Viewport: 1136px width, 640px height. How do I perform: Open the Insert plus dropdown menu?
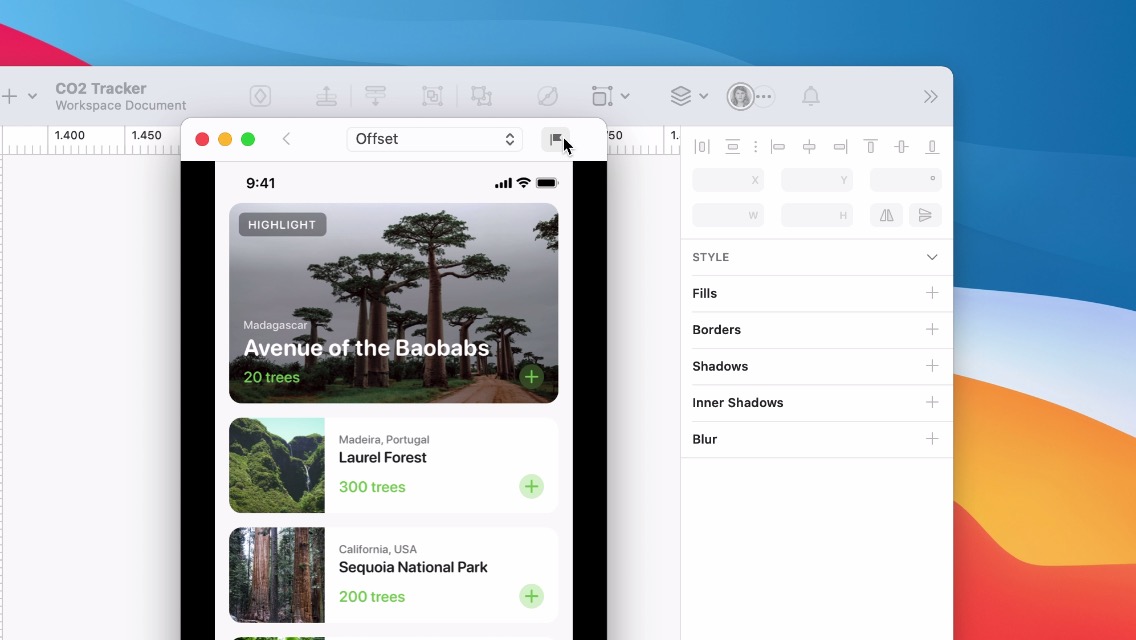(18, 96)
